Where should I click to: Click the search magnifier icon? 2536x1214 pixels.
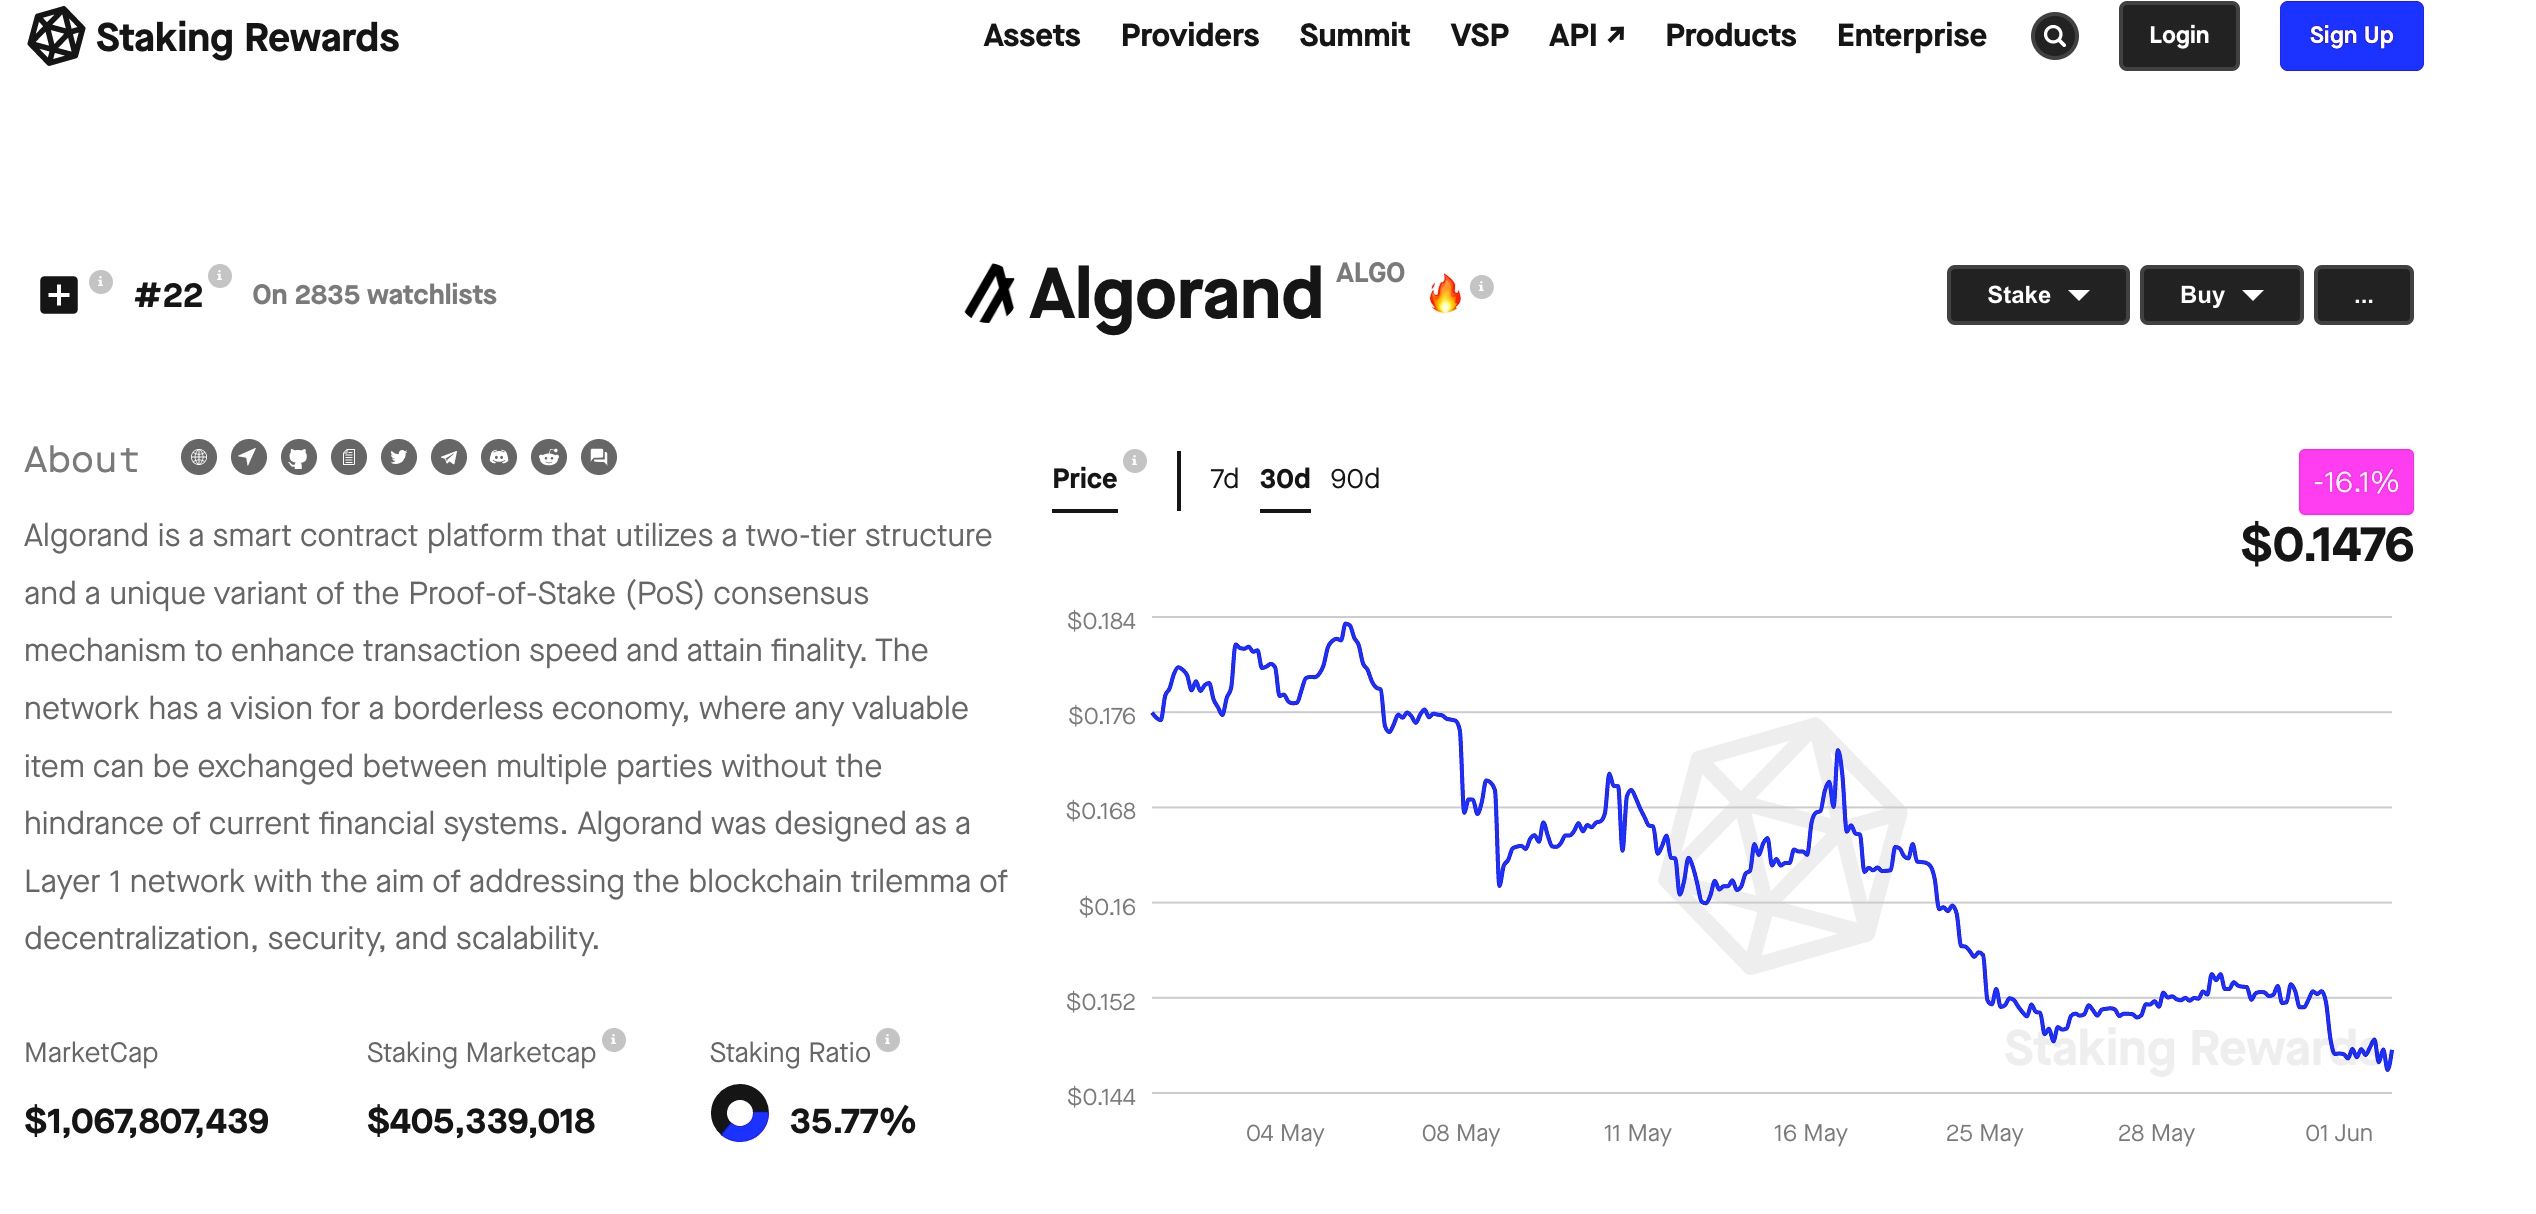tap(2054, 37)
